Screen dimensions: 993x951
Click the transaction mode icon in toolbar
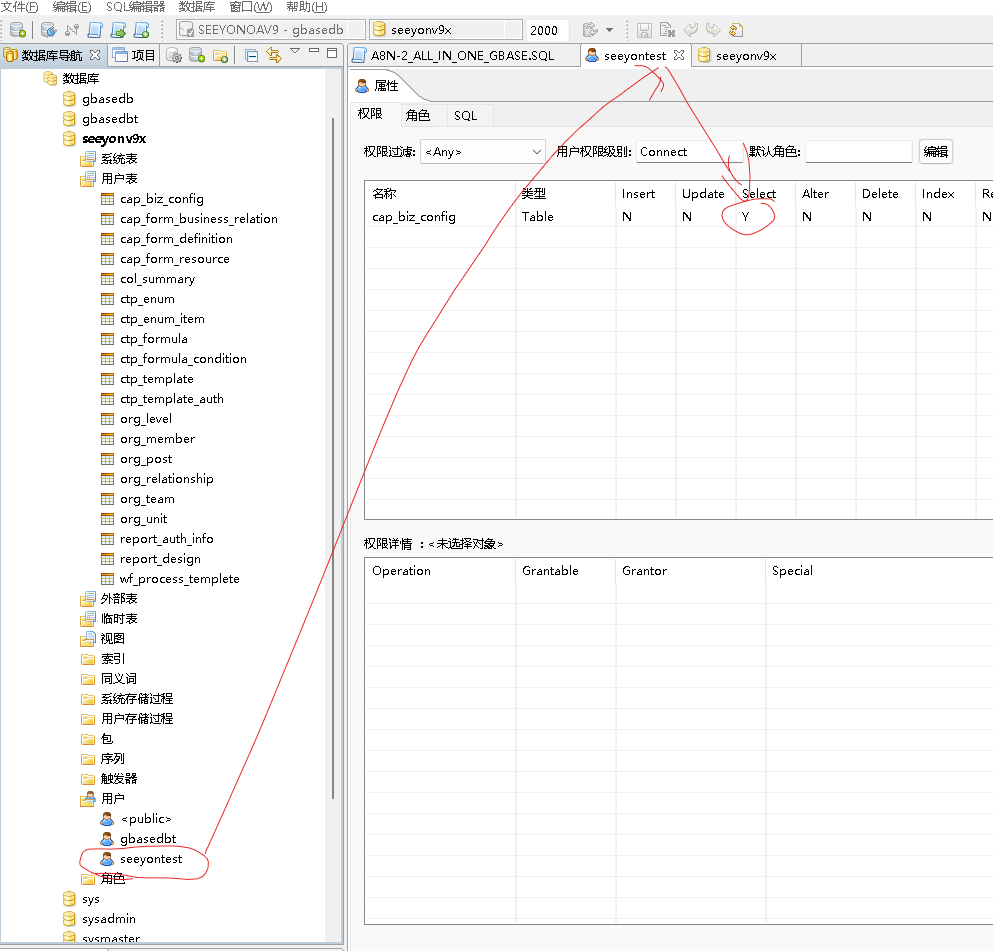590,30
